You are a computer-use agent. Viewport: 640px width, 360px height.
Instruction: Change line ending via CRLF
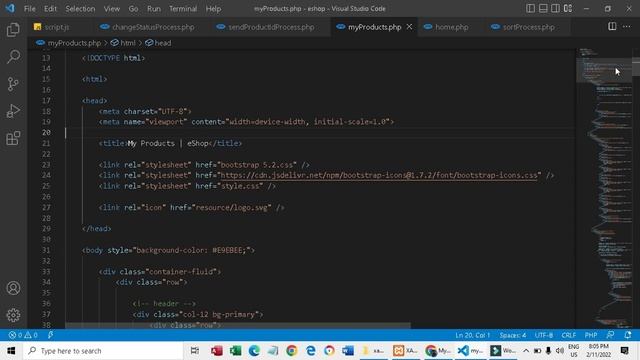569,335
